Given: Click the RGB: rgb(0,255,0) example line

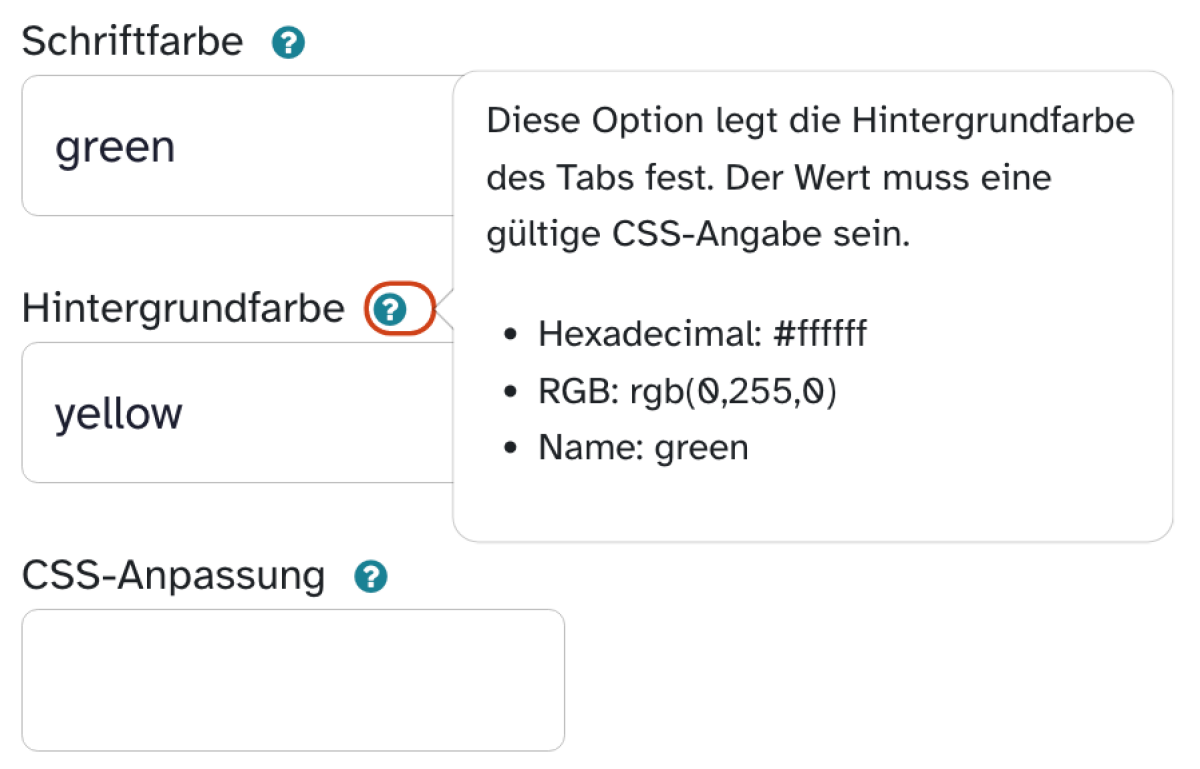Looking at the screenshot, I should 687,391.
